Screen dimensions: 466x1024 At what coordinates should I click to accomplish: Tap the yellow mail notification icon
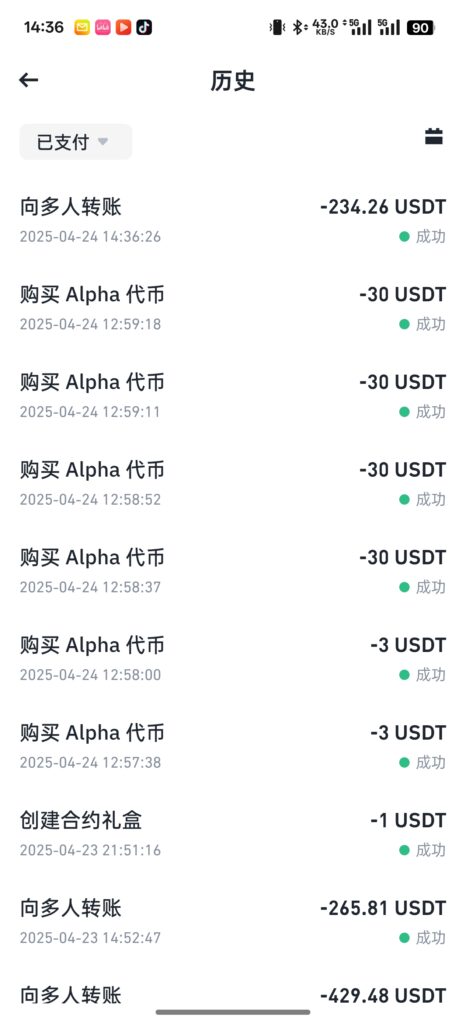[x=82, y=27]
